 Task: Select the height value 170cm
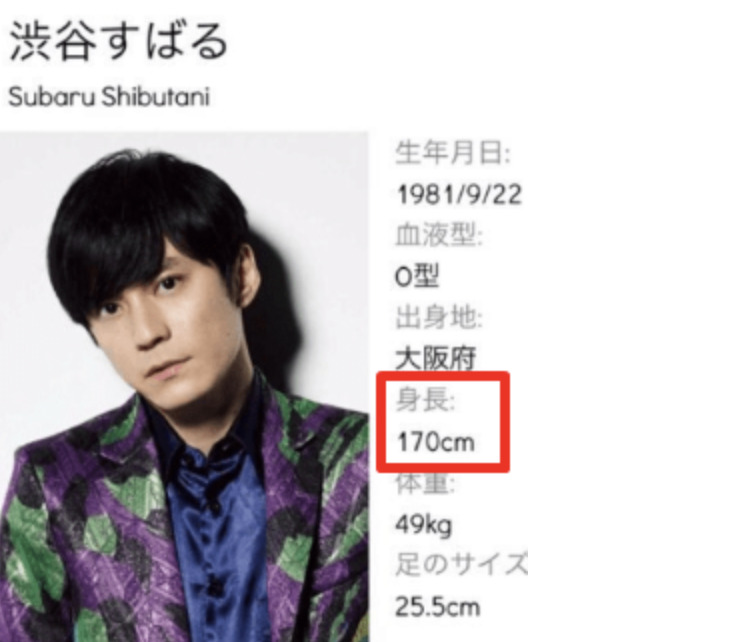point(436,442)
